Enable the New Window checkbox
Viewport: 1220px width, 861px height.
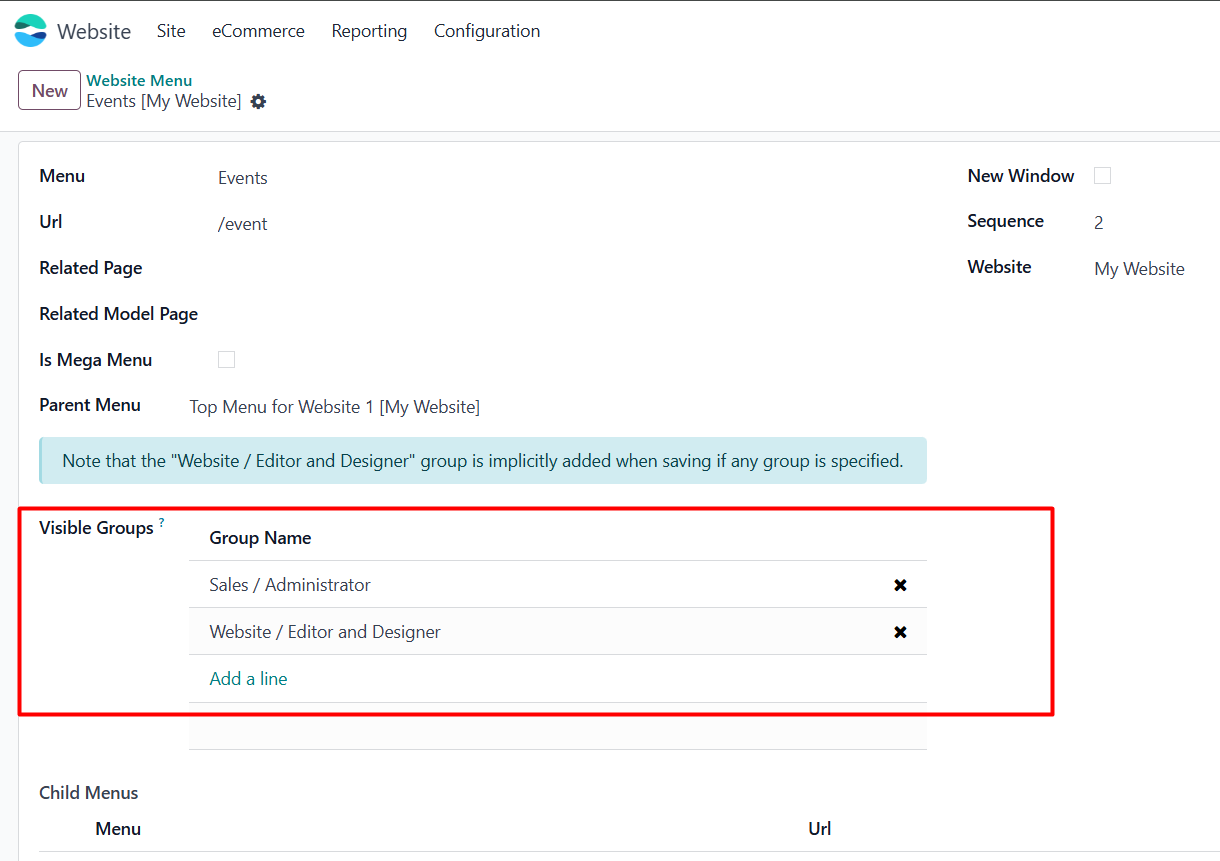1102,176
